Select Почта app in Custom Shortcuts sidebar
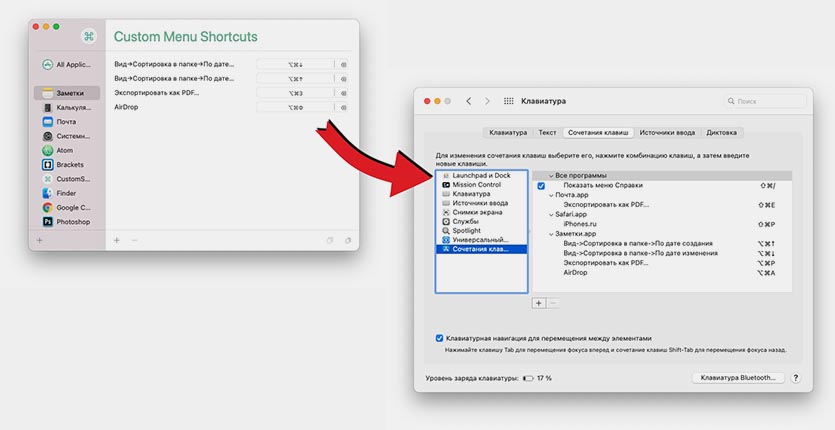 (x=60, y=121)
